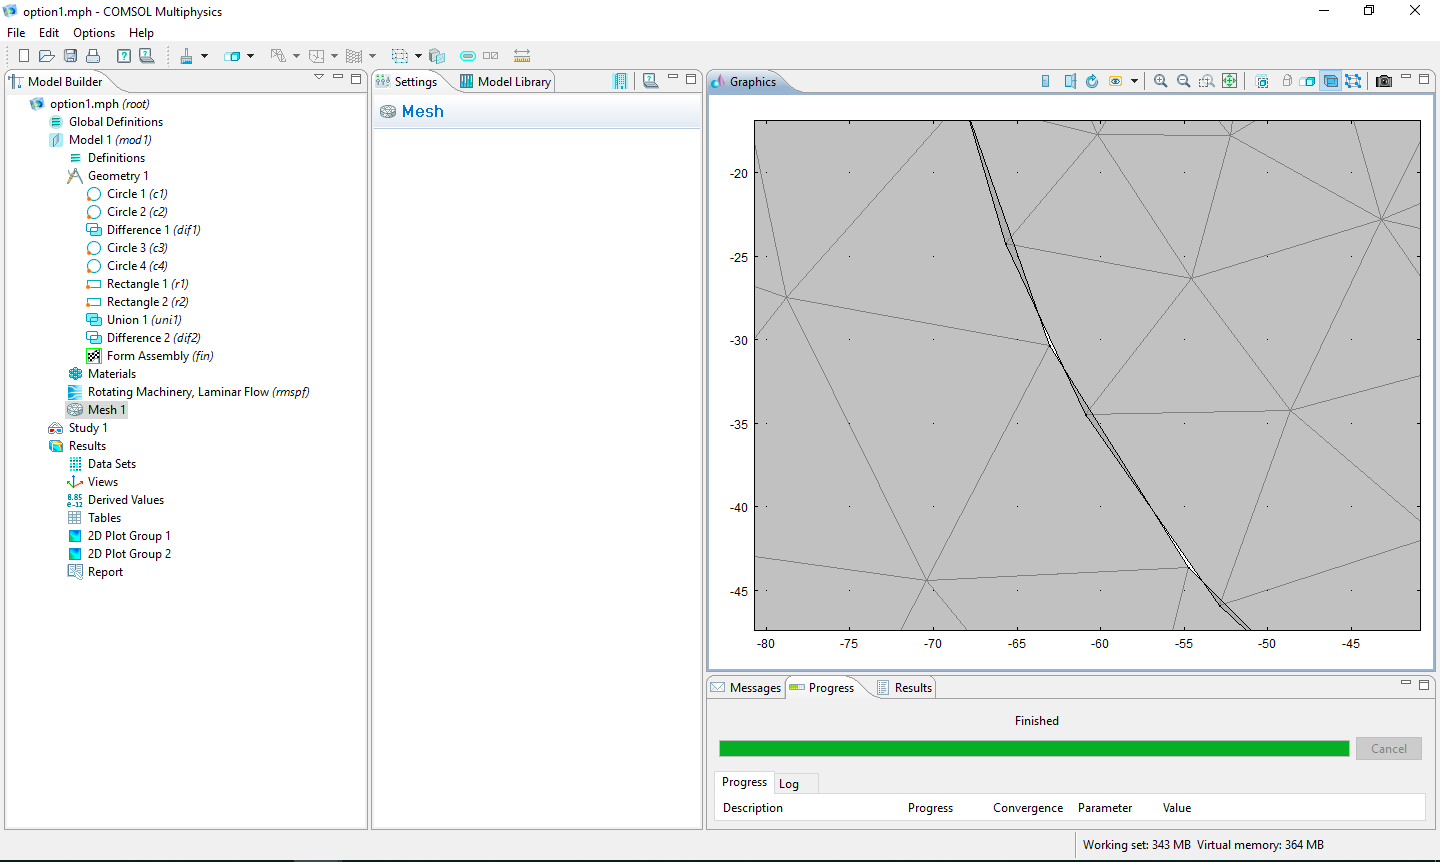Open the Options menu
The image size is (1440, 862).
click(x=94, y=33)
